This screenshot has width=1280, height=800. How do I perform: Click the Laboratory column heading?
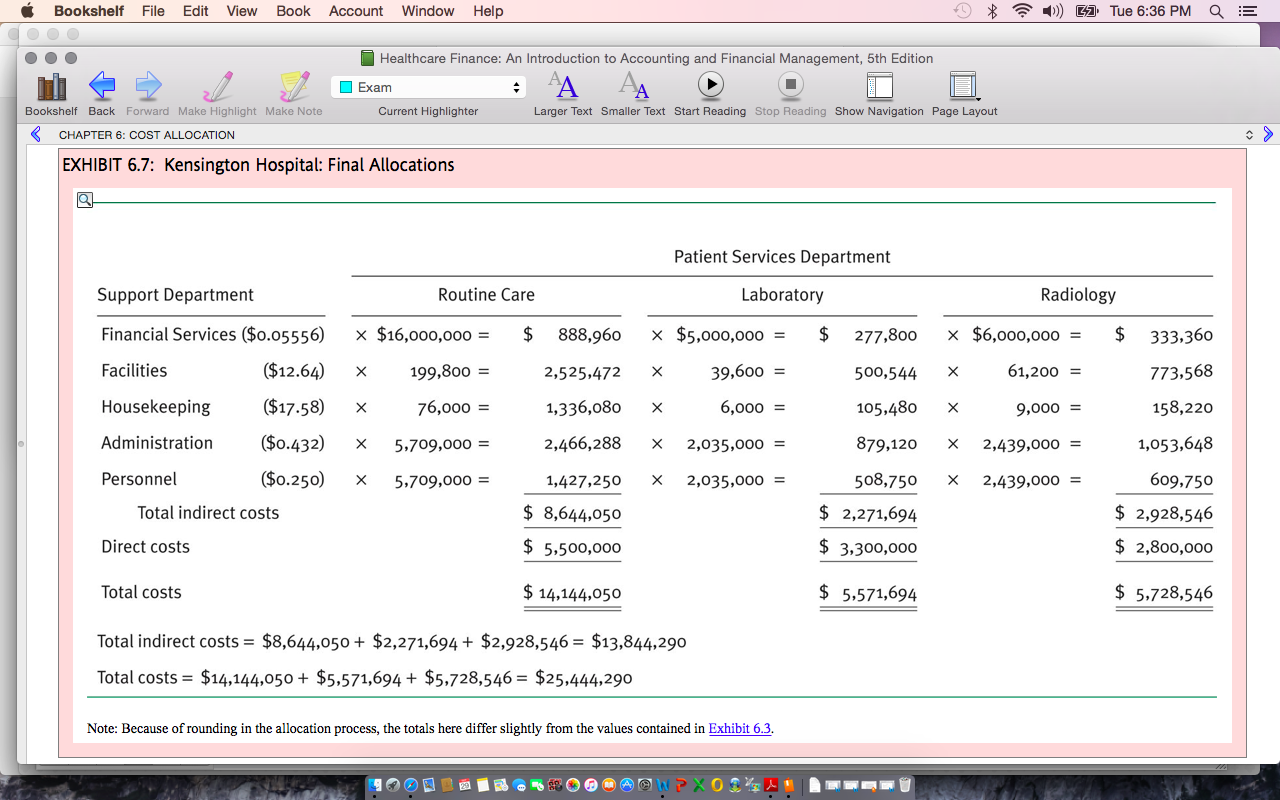pyautogui.click(x=782, y=295)
